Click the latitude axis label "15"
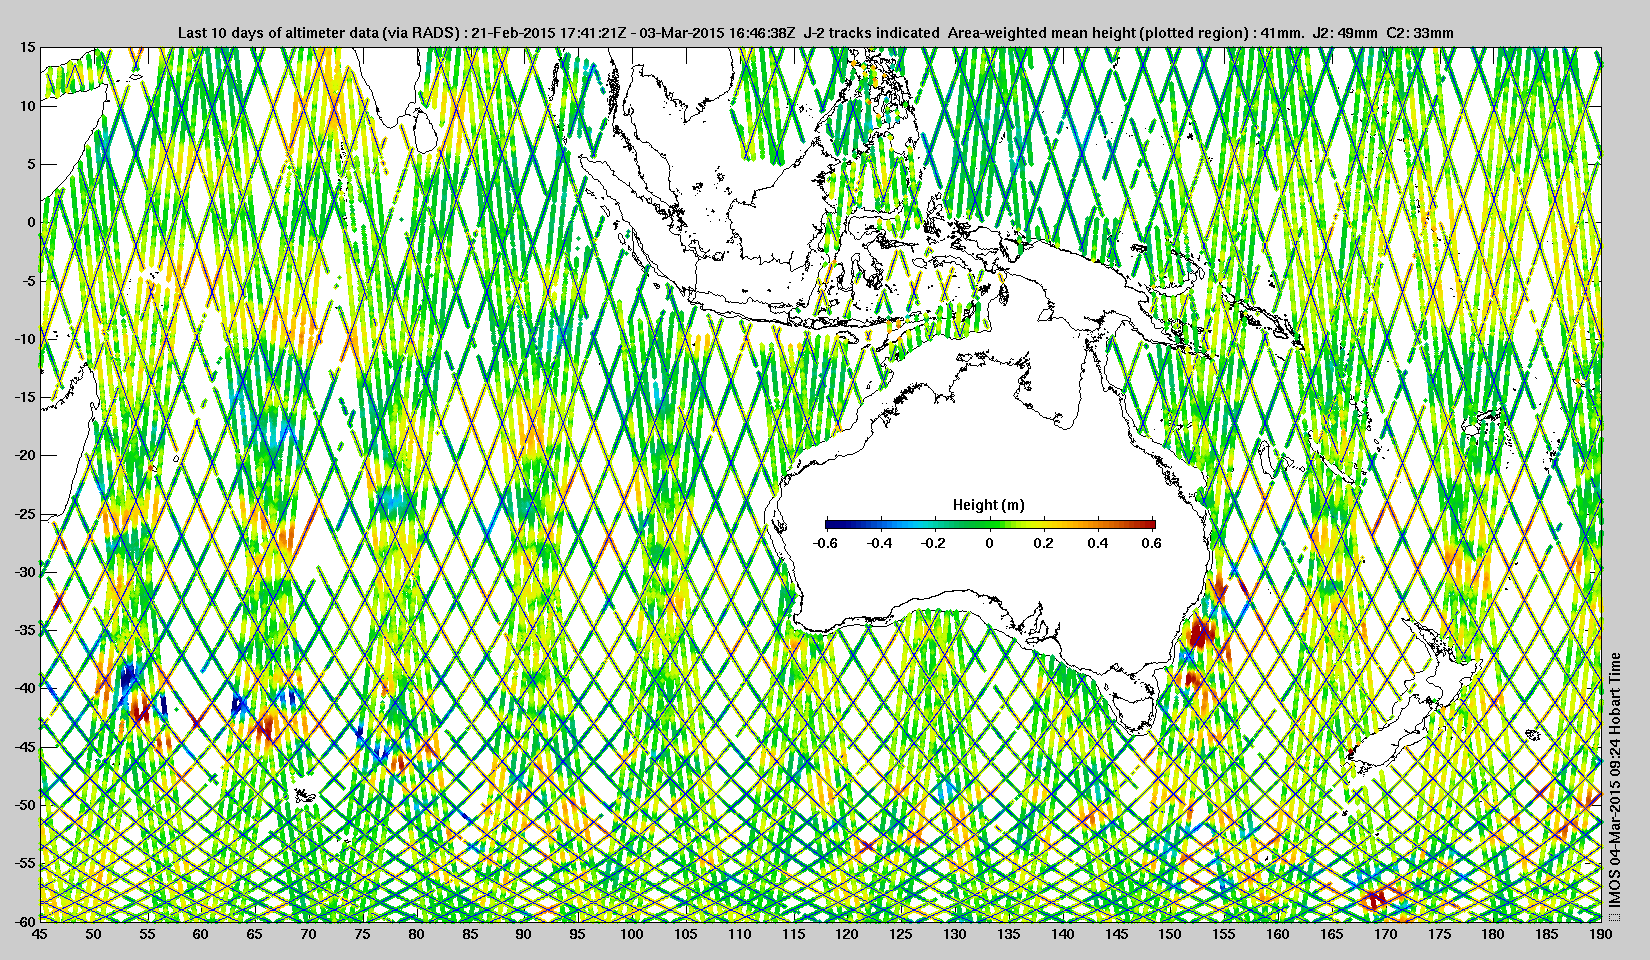The width and height of the screenshot is (1650, 960). tap(27, 47)
